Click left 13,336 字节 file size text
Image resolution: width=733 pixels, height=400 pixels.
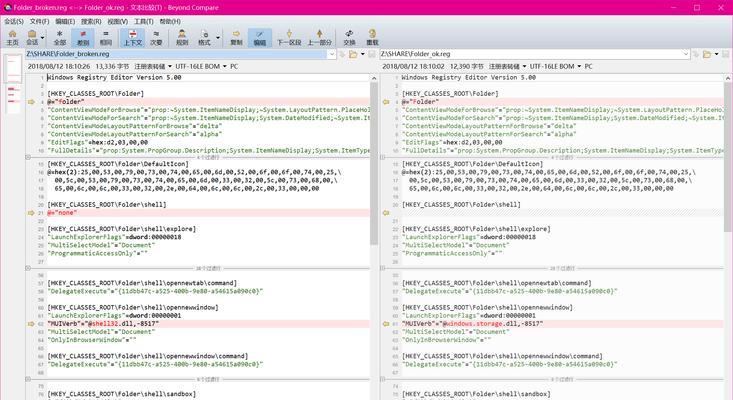tap(112, 66)
